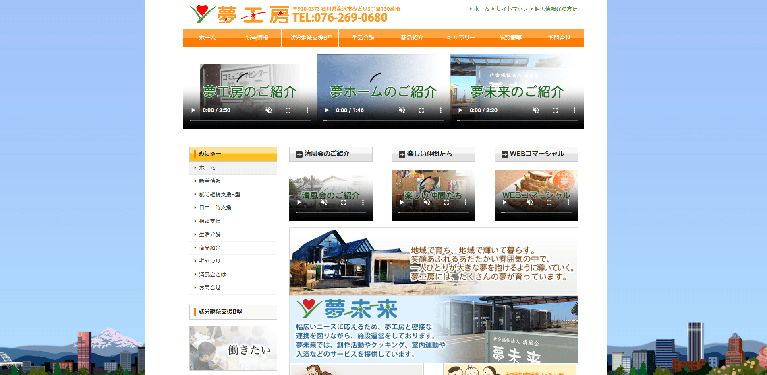Screen dimensions: 767x375
Task: Start the 清風会のご紹介 video
Action: click(x=299, y=202)
